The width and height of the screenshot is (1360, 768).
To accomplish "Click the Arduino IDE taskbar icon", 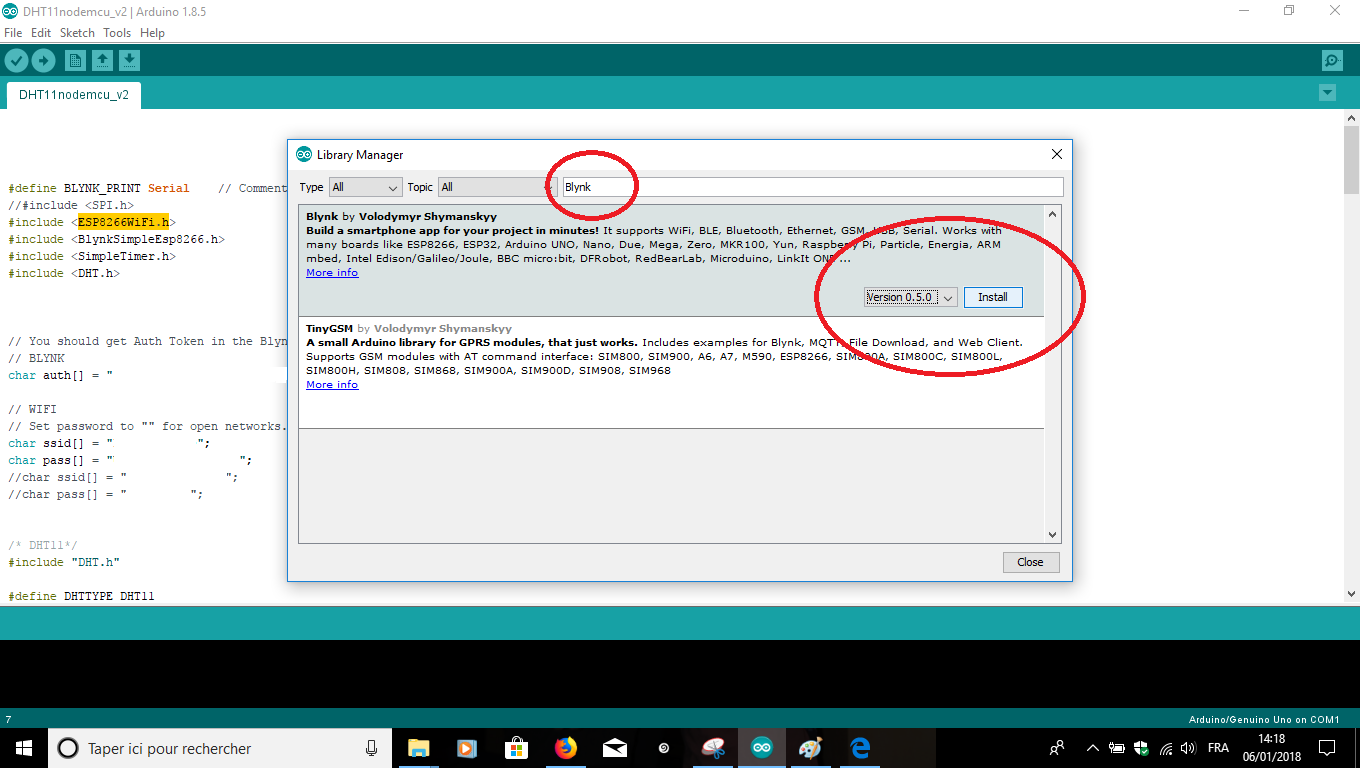I will pyautogui.click(x=762, y=748).
